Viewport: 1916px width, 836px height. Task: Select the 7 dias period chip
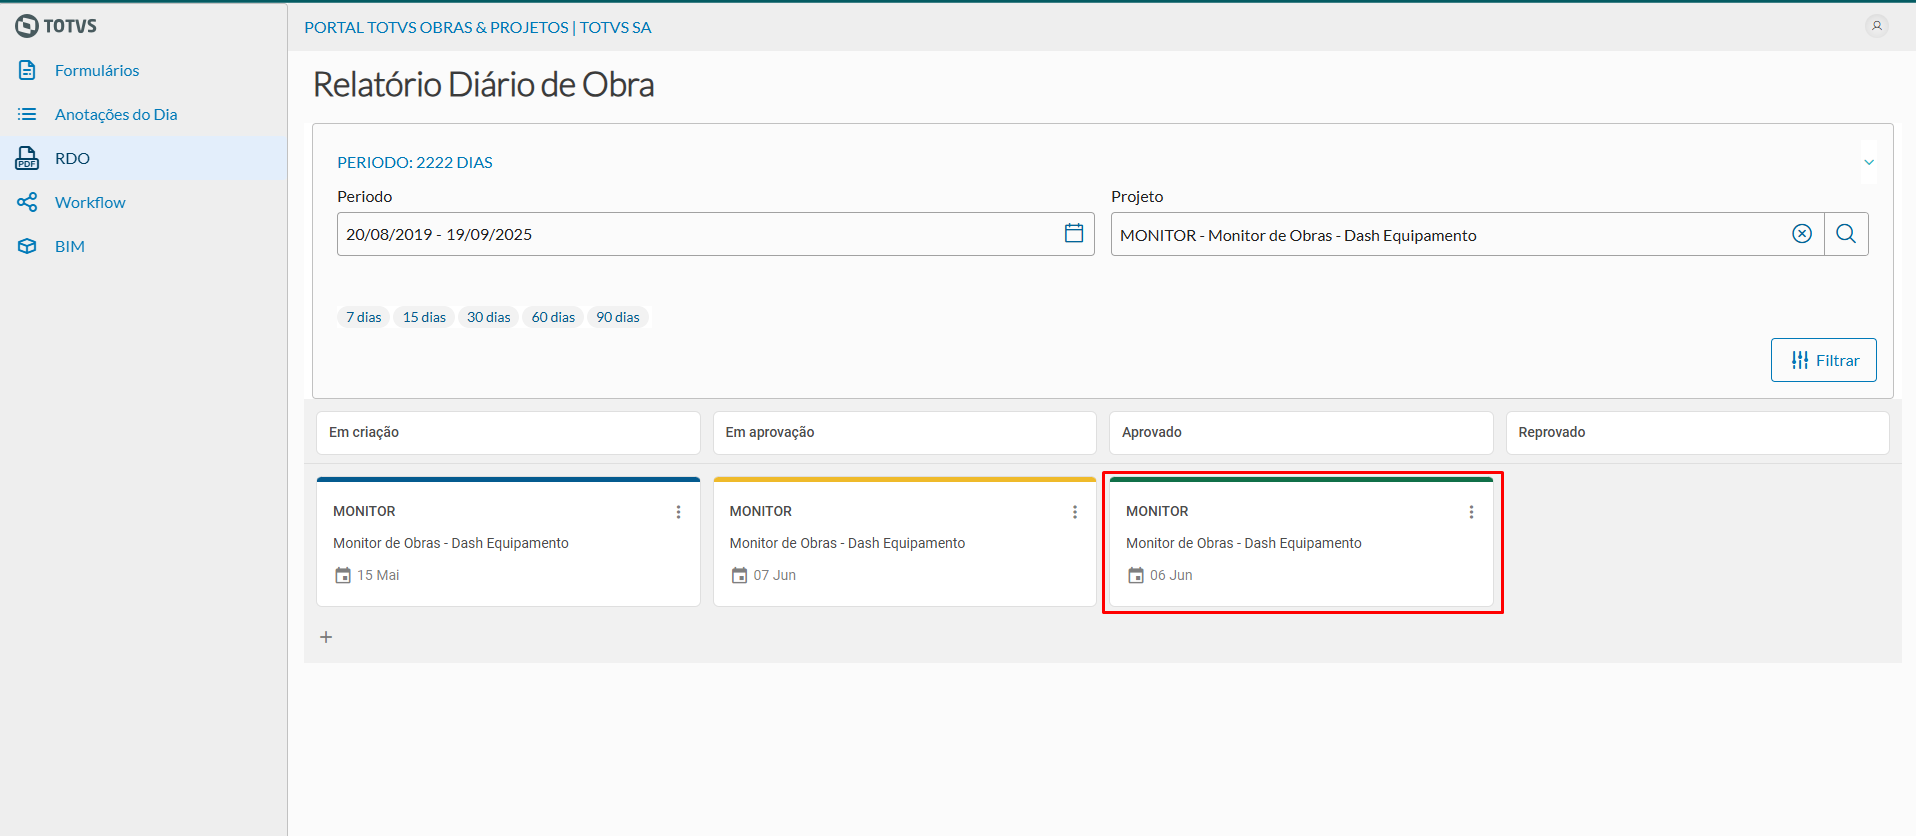pos(364,317)
